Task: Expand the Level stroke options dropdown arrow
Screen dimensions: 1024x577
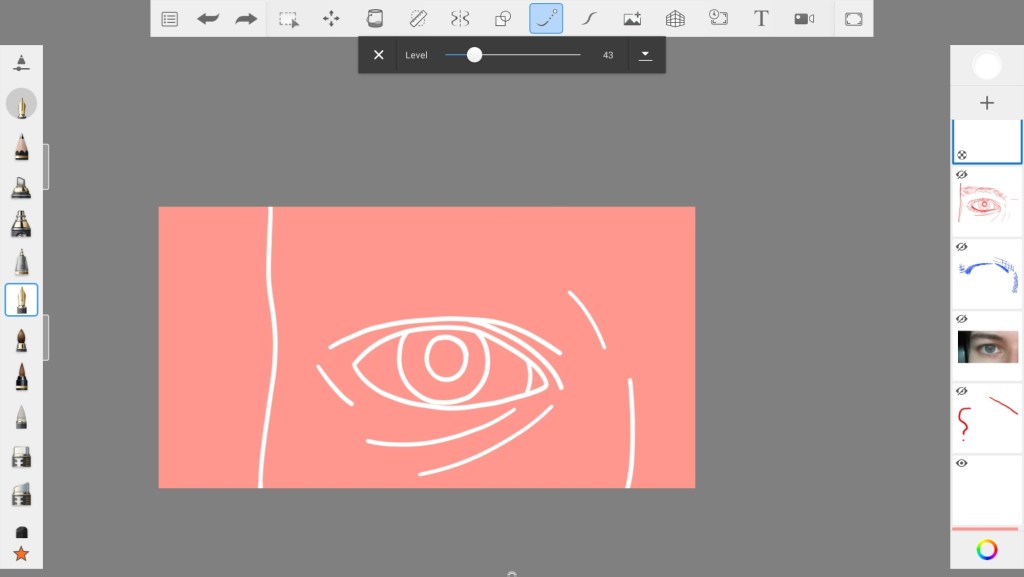Action: tap(645, 55)
